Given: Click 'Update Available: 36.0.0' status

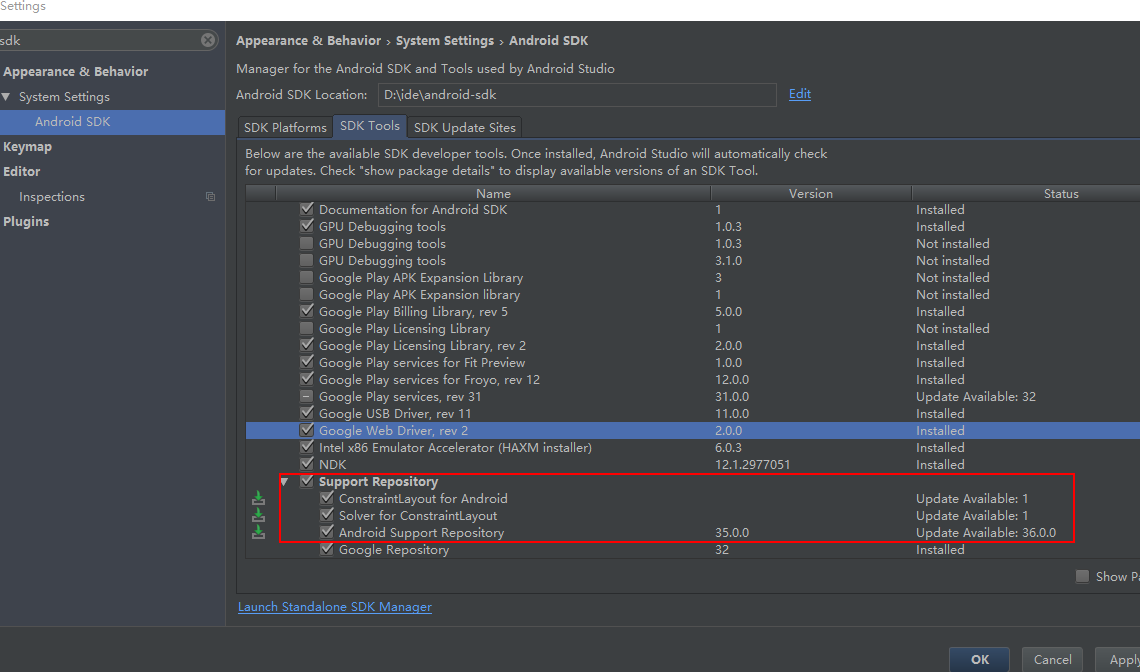Looking at the screenshot, I should (986, 532).
